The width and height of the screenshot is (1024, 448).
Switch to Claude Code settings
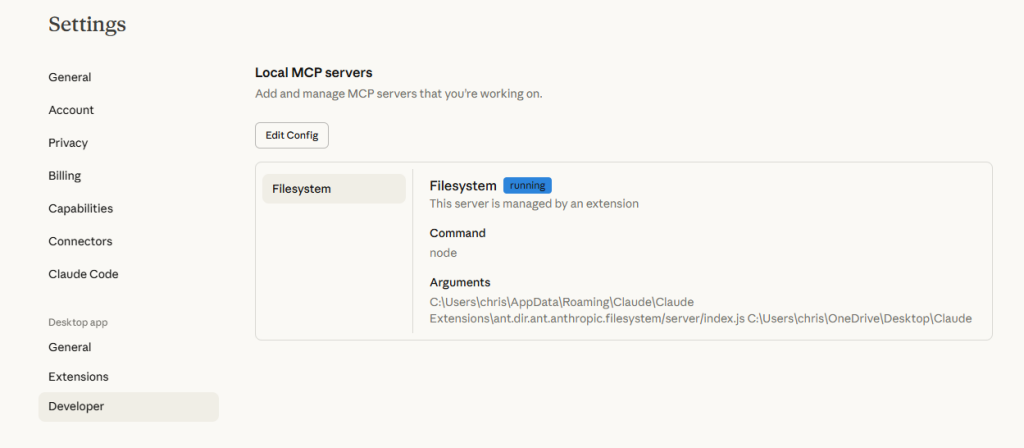click(83, 274)
